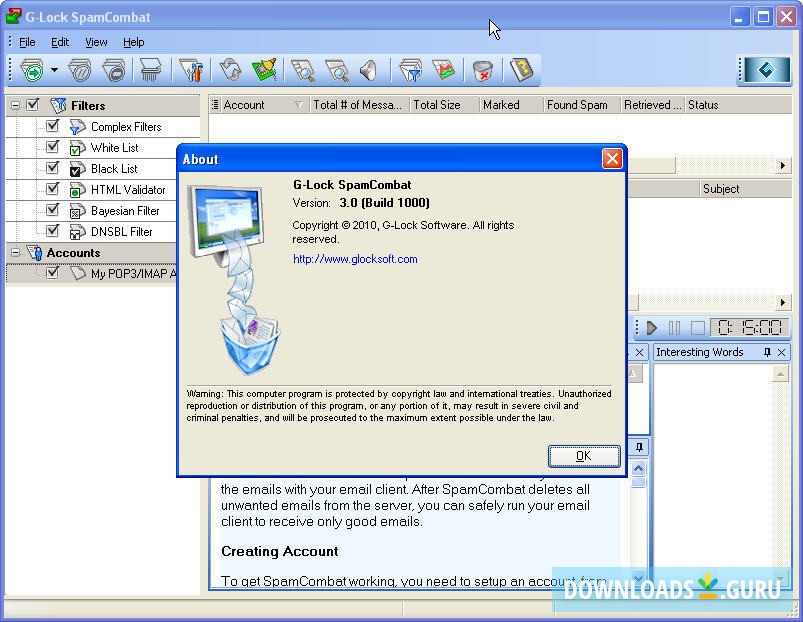Open the Edit menu
The height and width of the screenshot is (622, 803).
[x=60, y=42]
